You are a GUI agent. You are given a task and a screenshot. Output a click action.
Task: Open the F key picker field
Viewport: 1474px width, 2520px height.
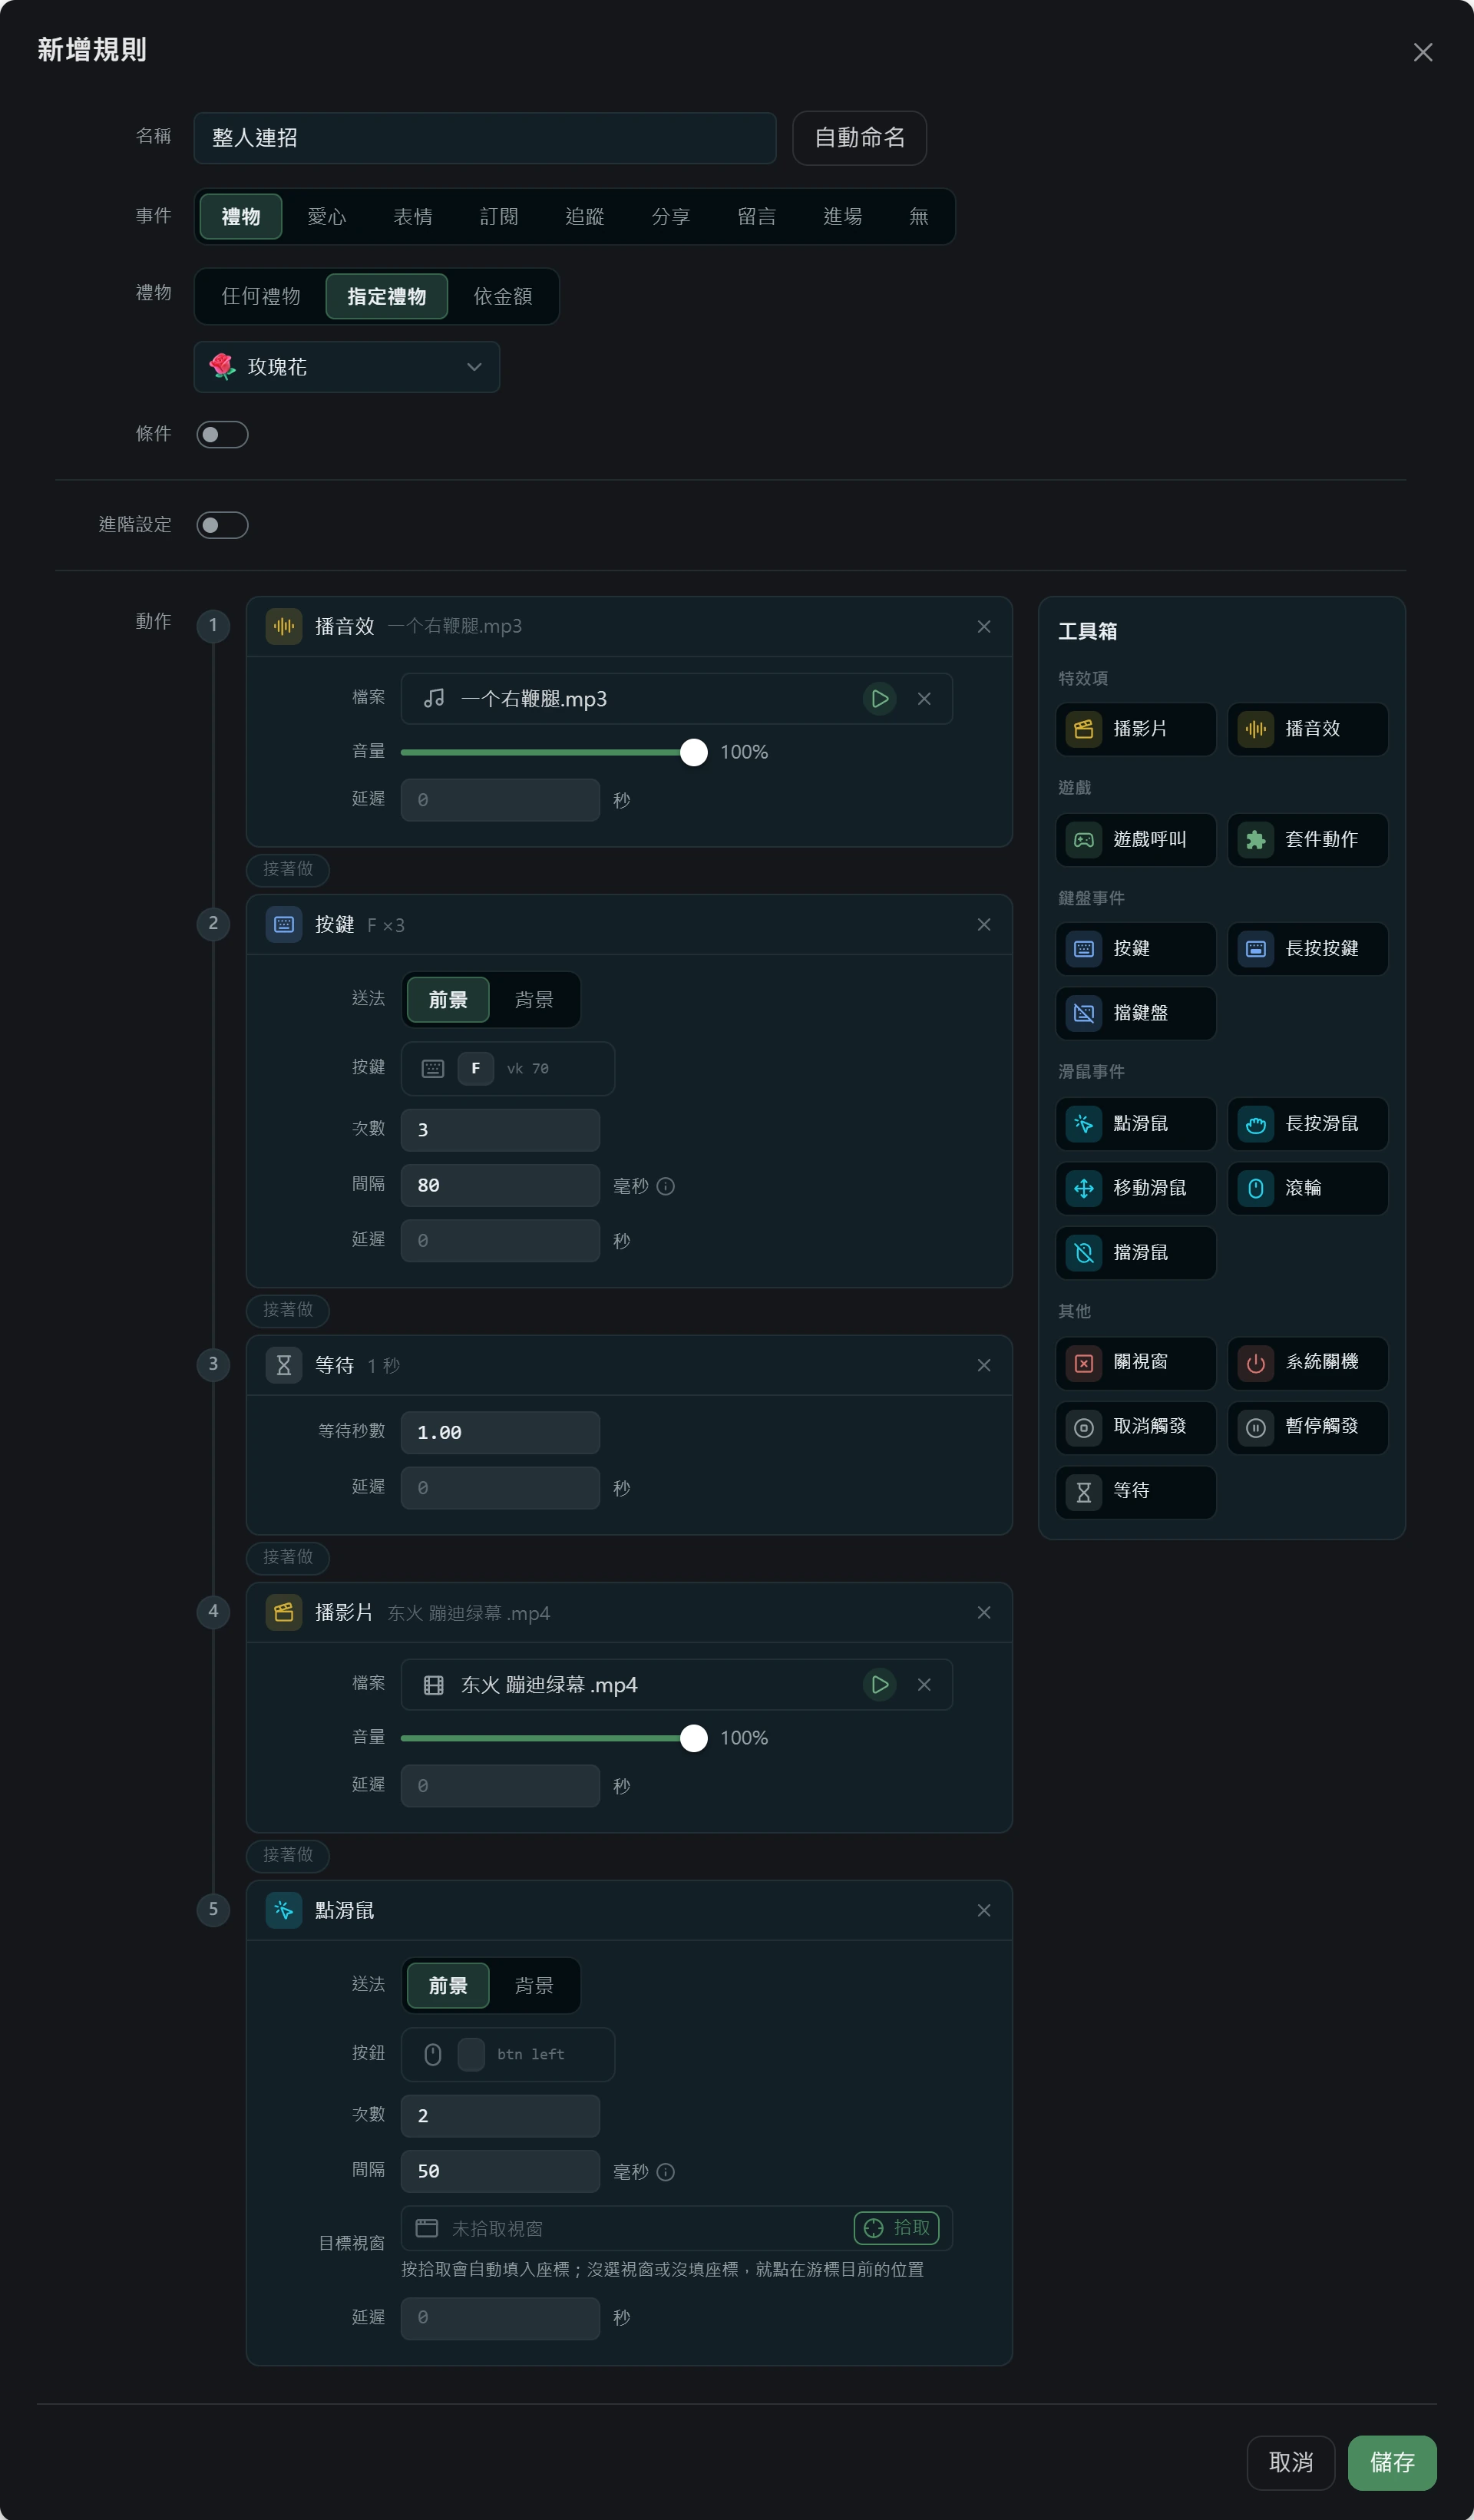pyautogui.click(x=507, y=1068)
